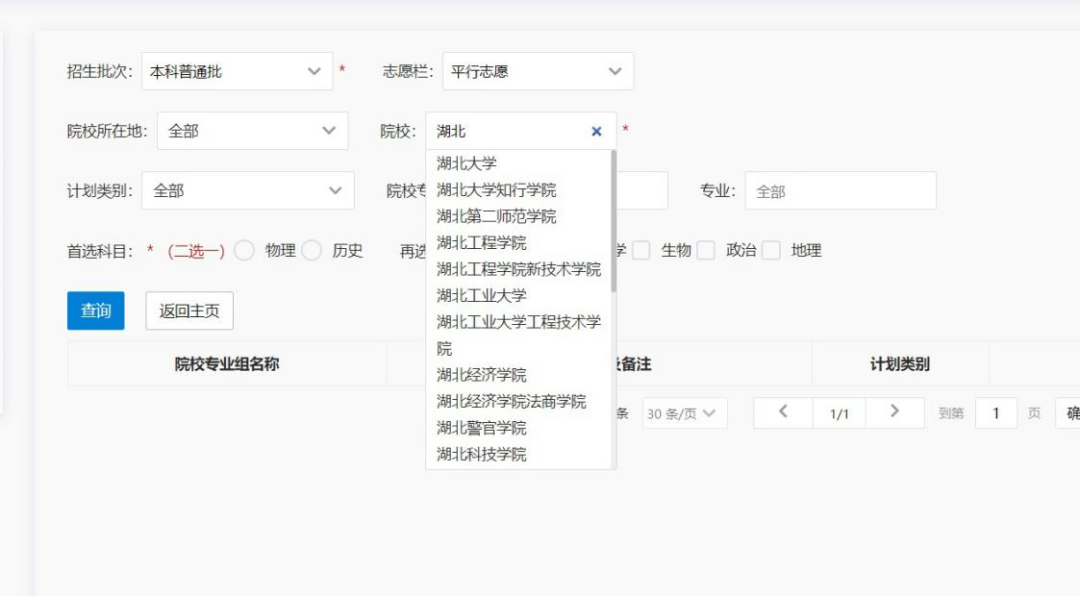Viewport: 1080px width, 596px height.
Task: Choose 湖北工业大学工程技术学院 from the list
Action: 519,335
